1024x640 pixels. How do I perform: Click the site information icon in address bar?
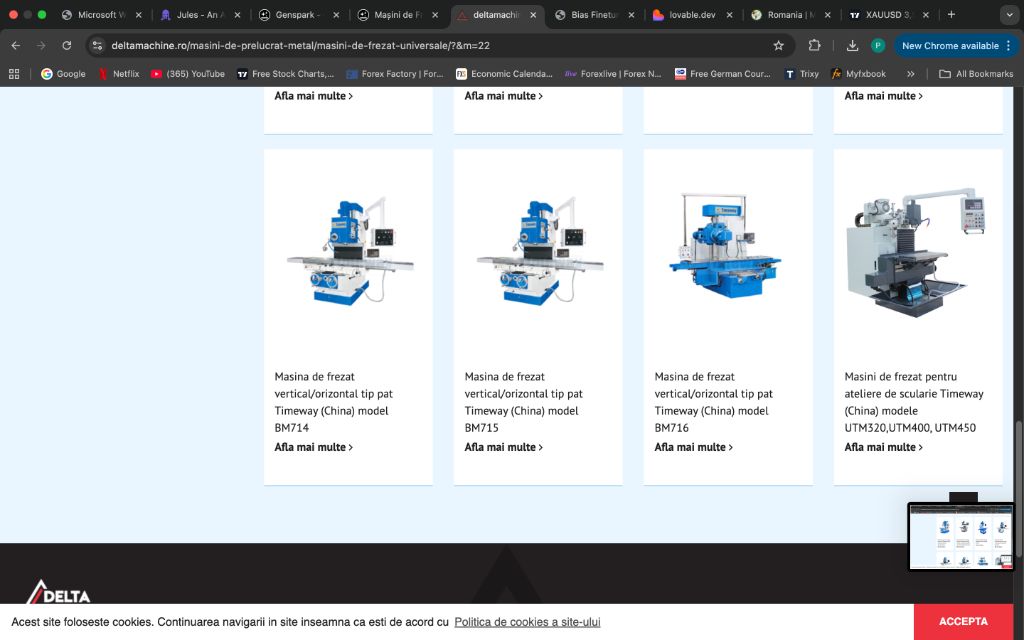pyautogui.click(x=97, y=45)
